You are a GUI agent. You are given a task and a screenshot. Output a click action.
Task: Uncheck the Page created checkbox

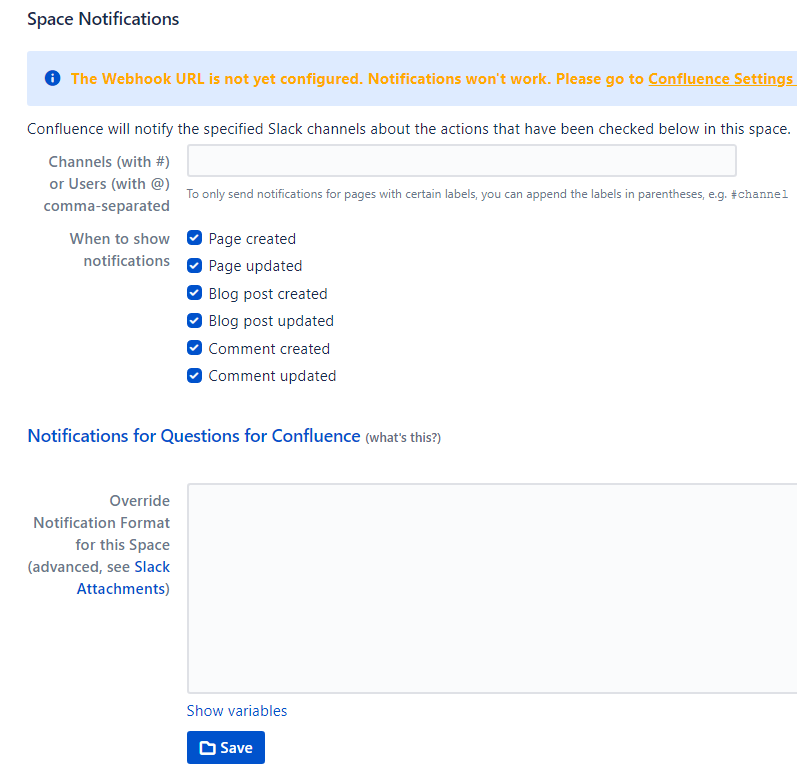point(195,239)
